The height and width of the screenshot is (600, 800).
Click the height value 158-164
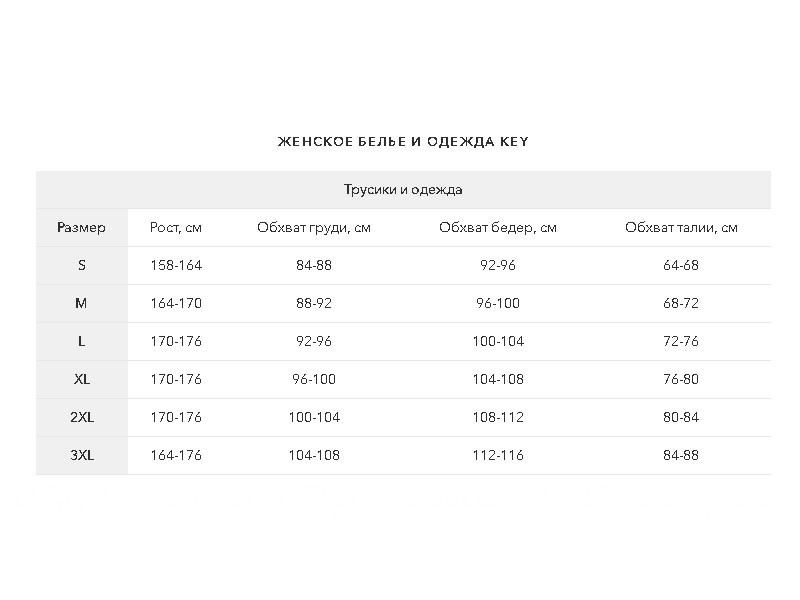click(176, 265)
